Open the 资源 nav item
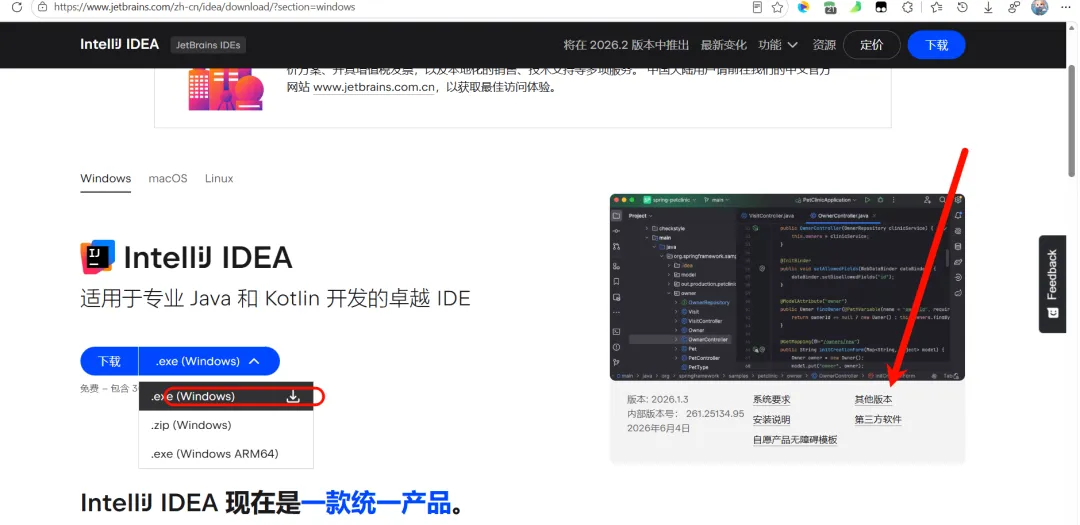The image size is (1080, 525). click(x=824, y=45)
